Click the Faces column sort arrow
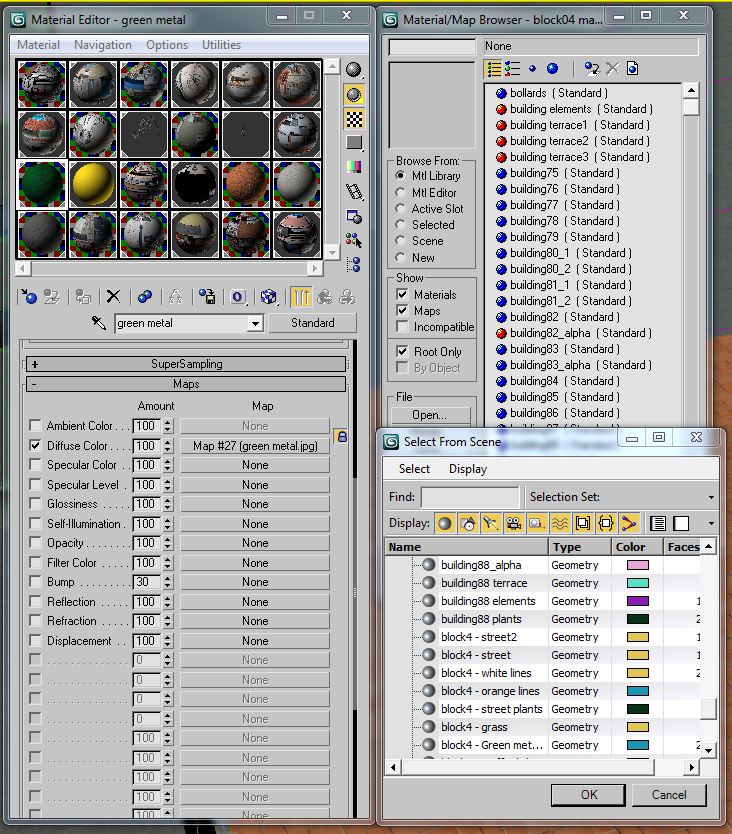 [x=709, y=546]
